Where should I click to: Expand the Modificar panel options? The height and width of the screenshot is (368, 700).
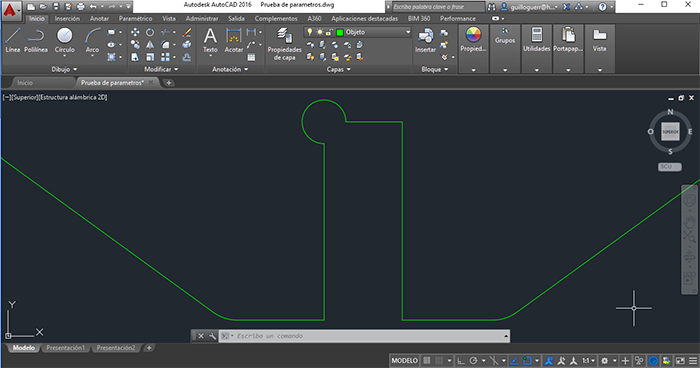pos(161,69)
